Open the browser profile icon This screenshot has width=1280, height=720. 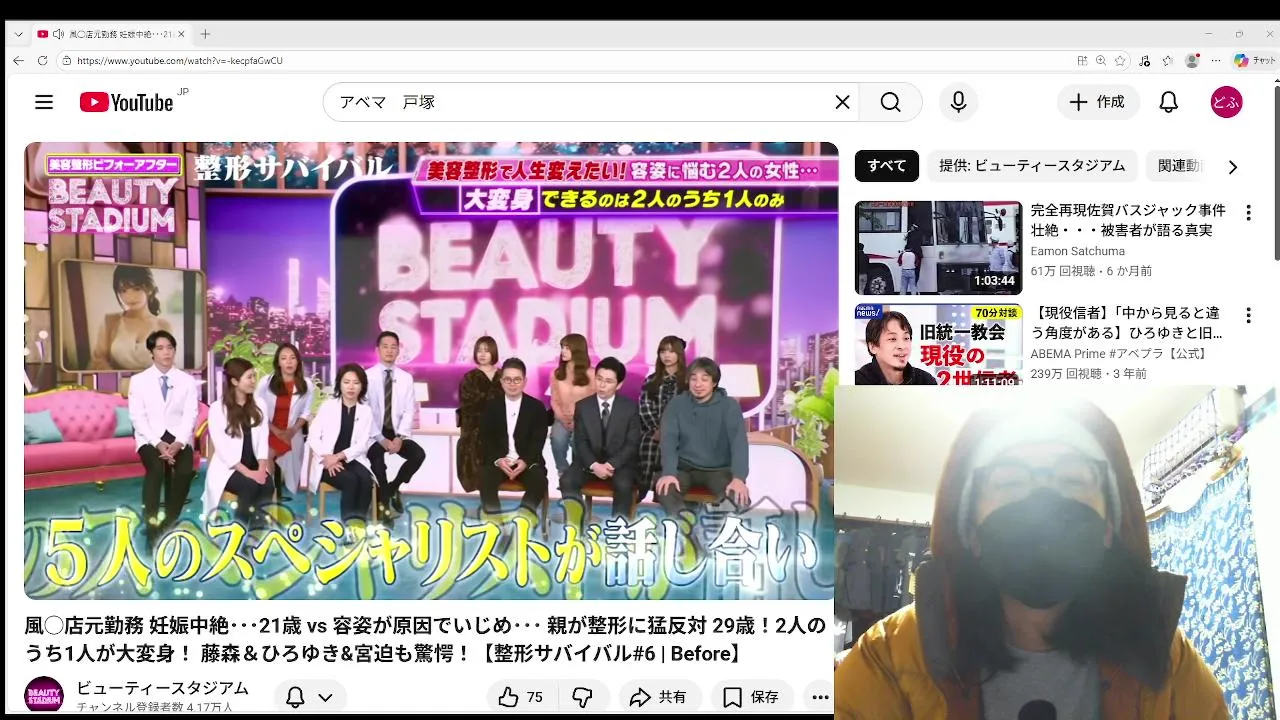[x=1192, y=60]
